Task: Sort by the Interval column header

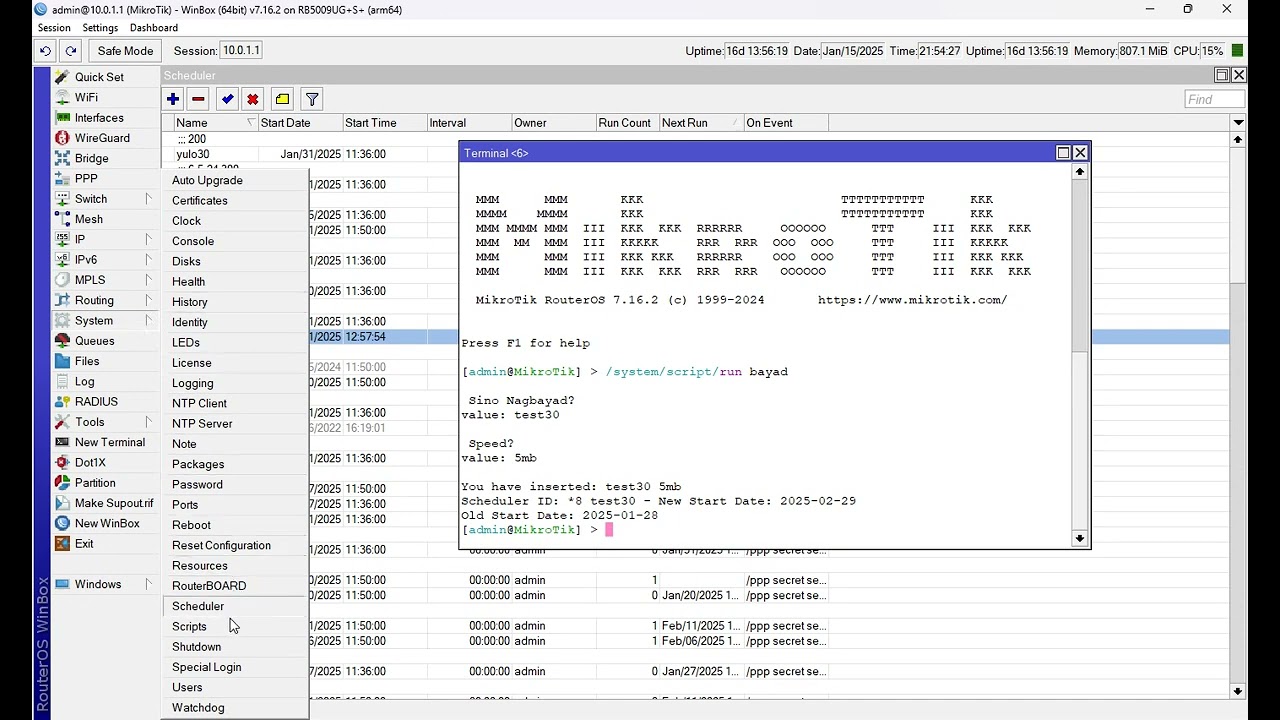Action: pyautogui.click(x=468, y=123)
